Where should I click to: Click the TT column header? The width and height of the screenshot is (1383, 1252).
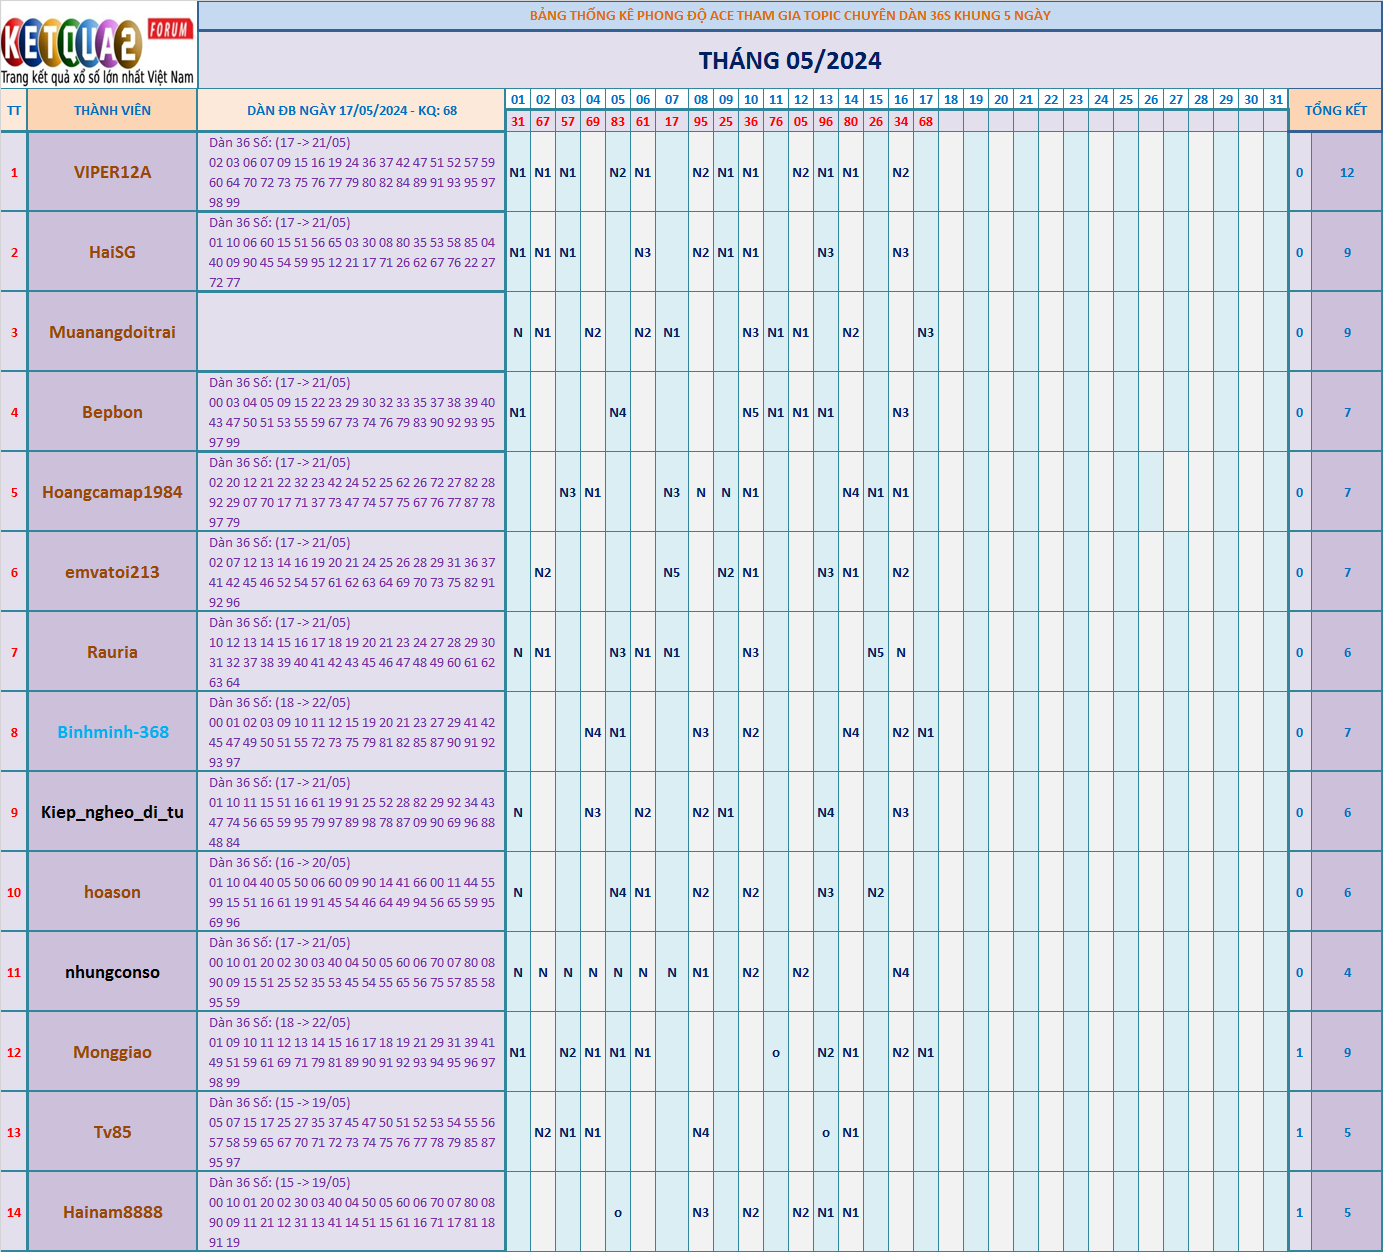[14, 110]
